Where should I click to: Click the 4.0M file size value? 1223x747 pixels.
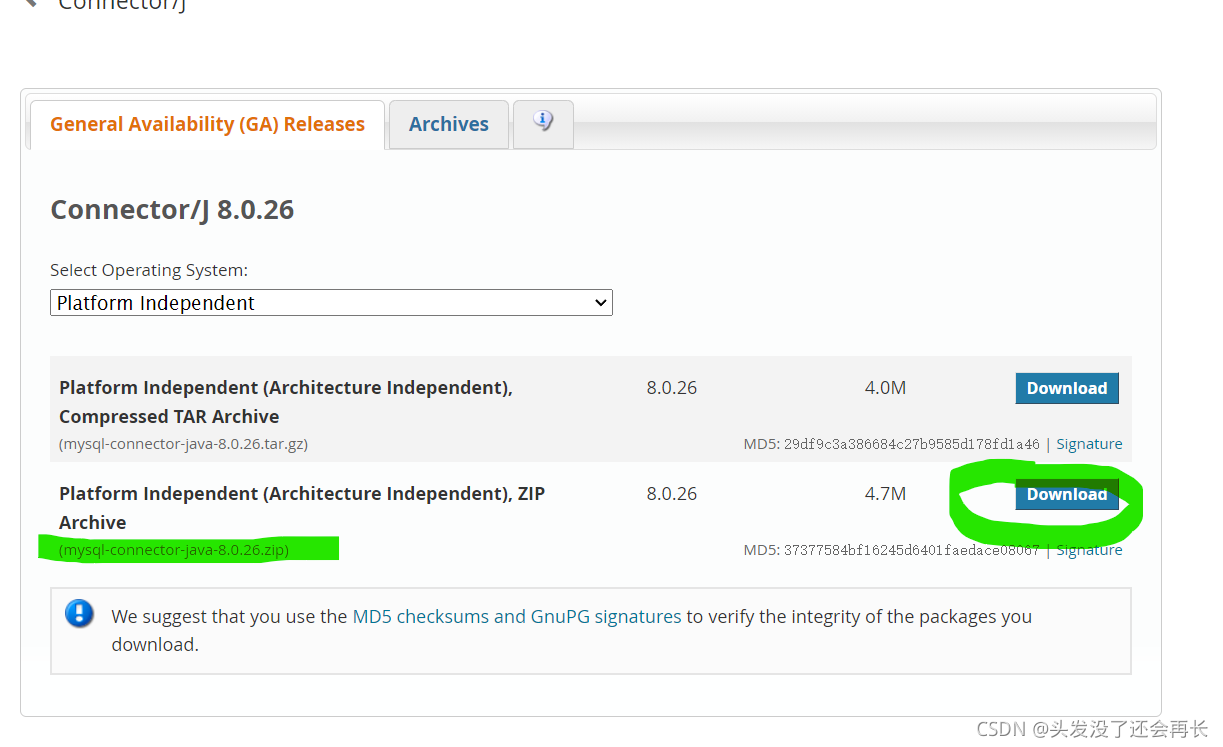pyautogui.click(x=885, y=388)
